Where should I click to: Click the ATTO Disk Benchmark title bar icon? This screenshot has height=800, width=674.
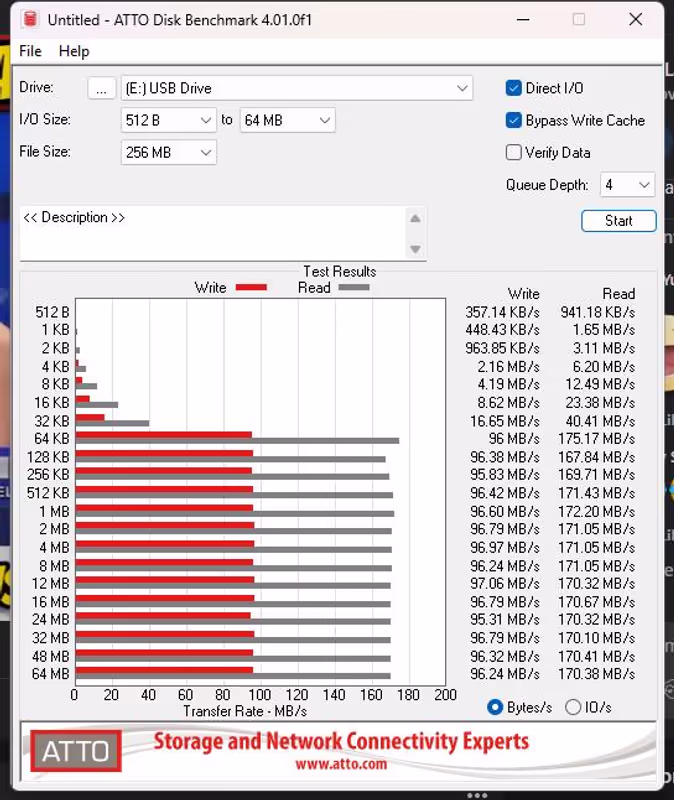click(x=30, y=19)
